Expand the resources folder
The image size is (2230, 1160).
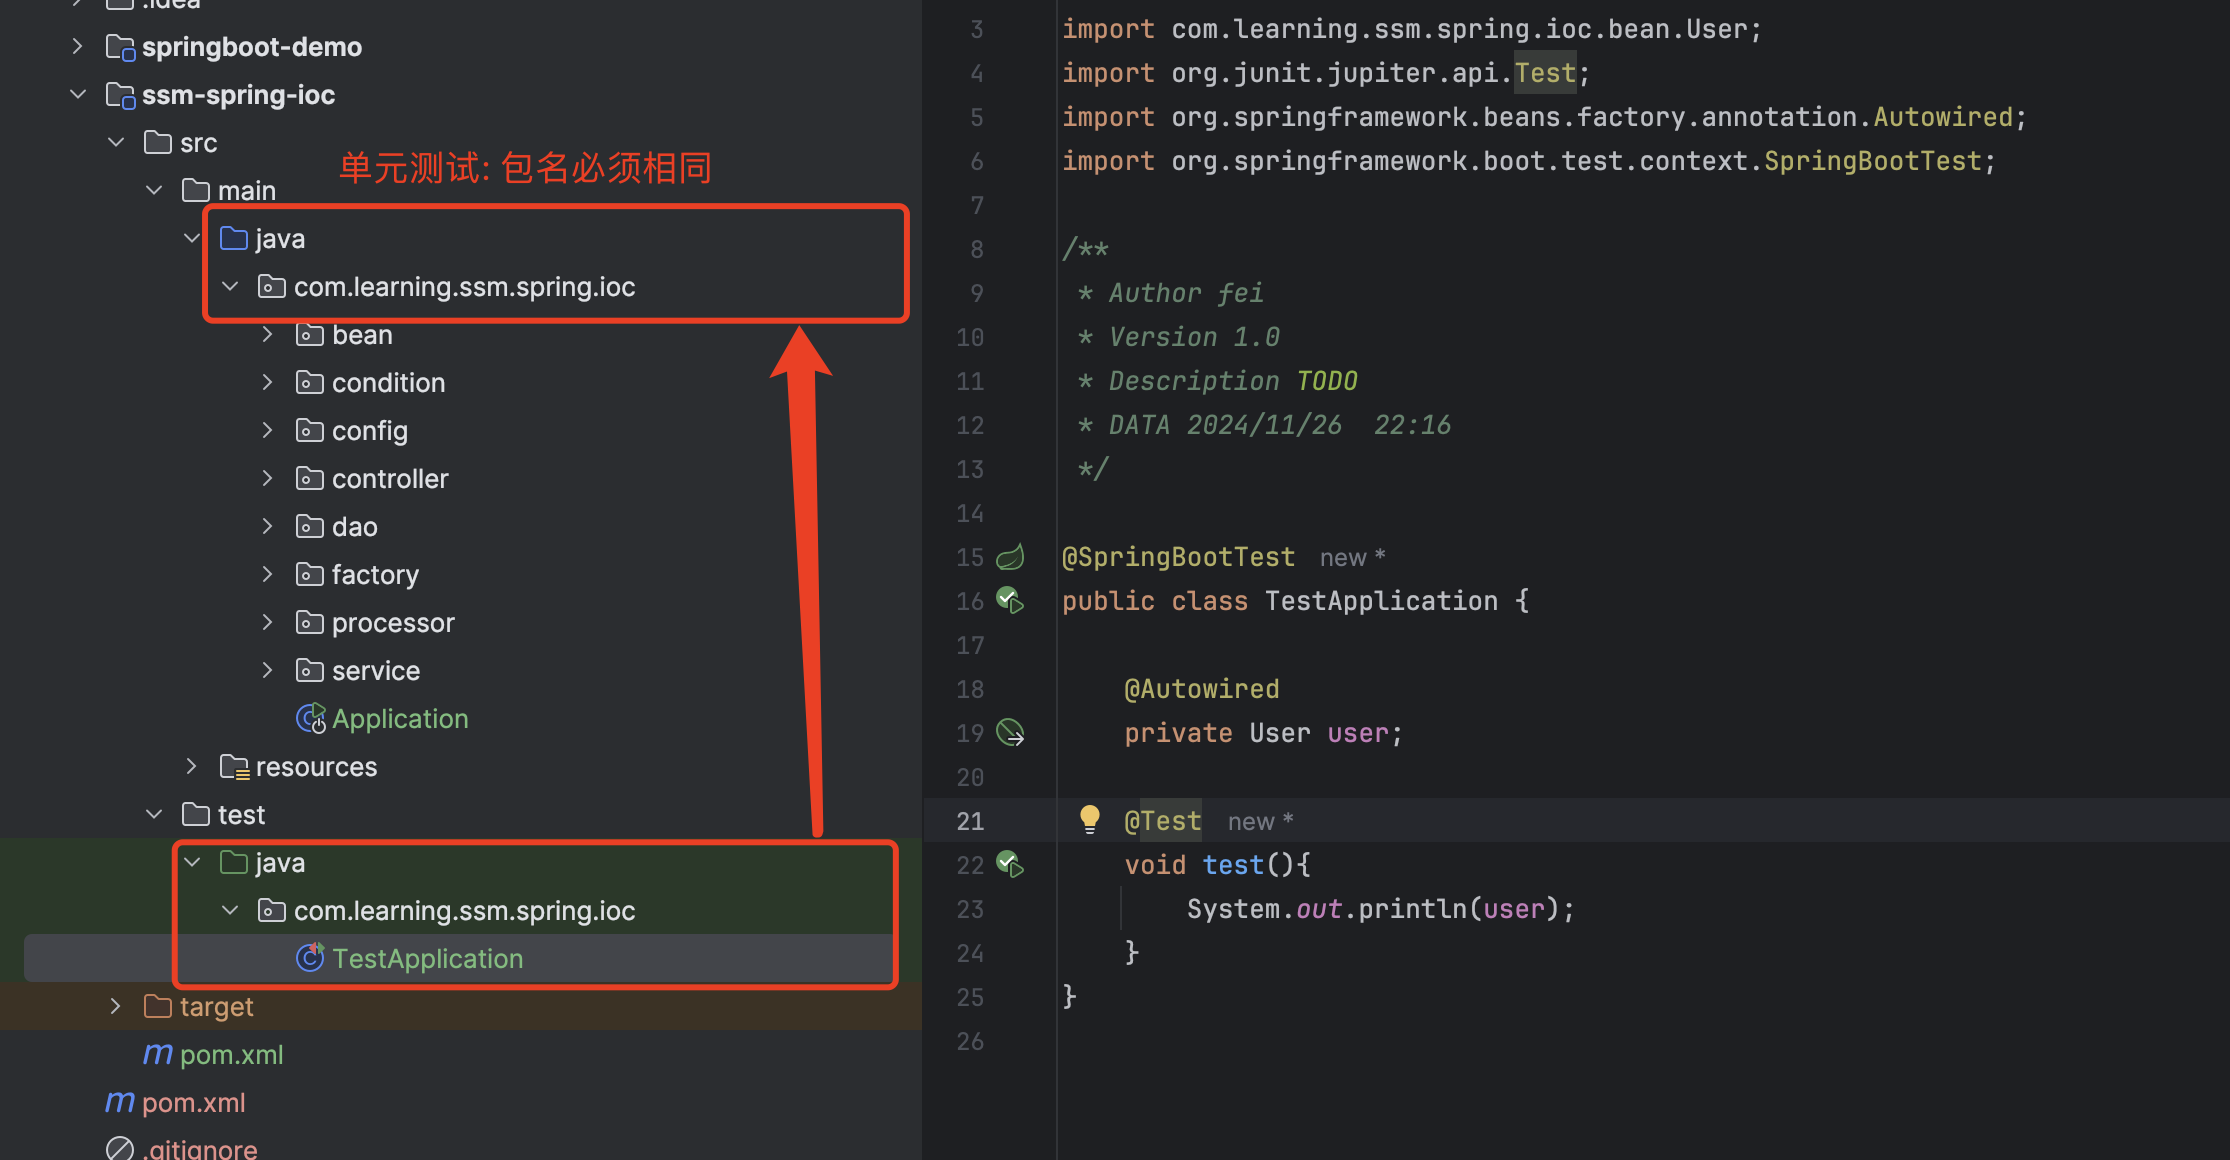tap(191, 766)
